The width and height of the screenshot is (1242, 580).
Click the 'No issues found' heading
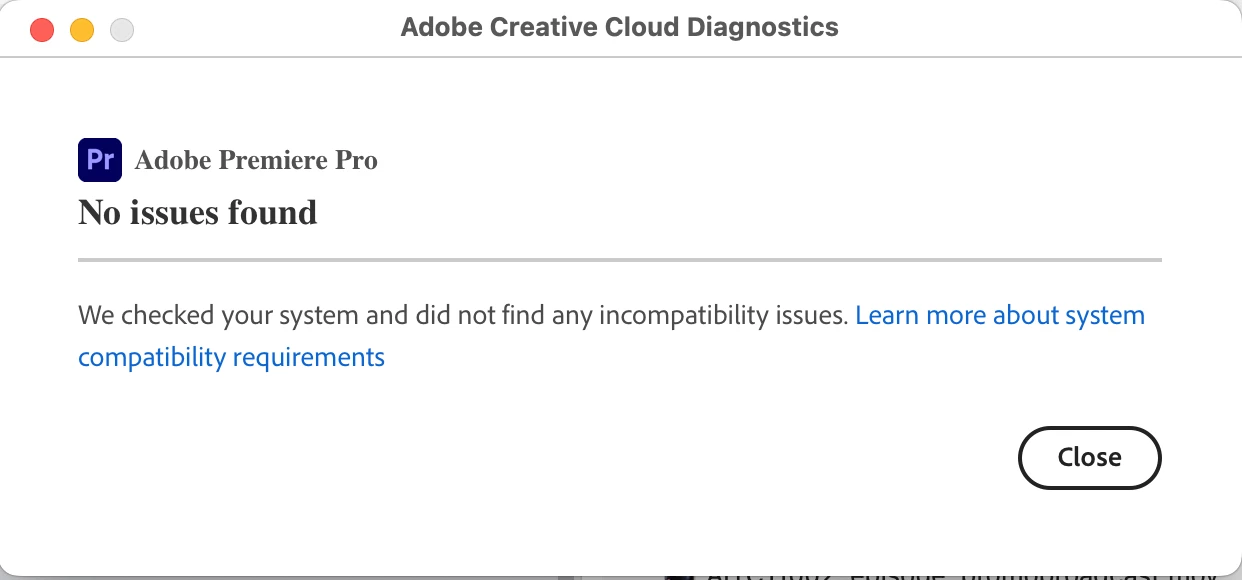198,212
